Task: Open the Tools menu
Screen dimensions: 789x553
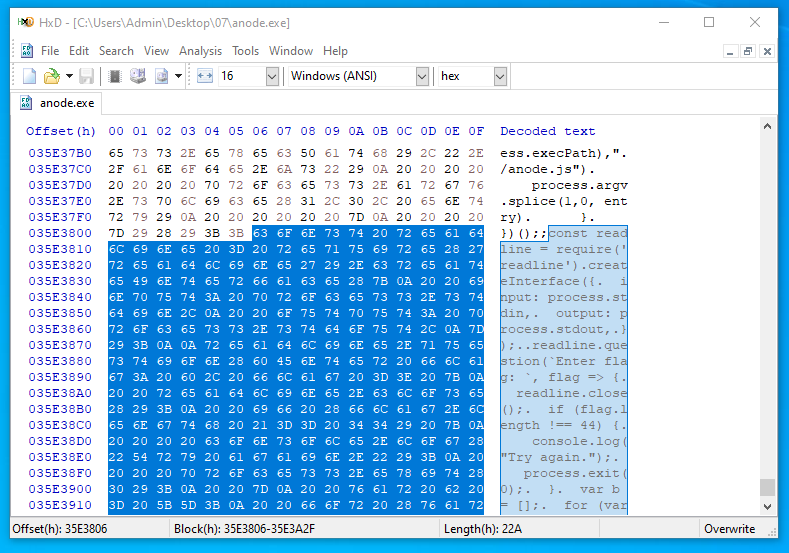Action: 246,51
